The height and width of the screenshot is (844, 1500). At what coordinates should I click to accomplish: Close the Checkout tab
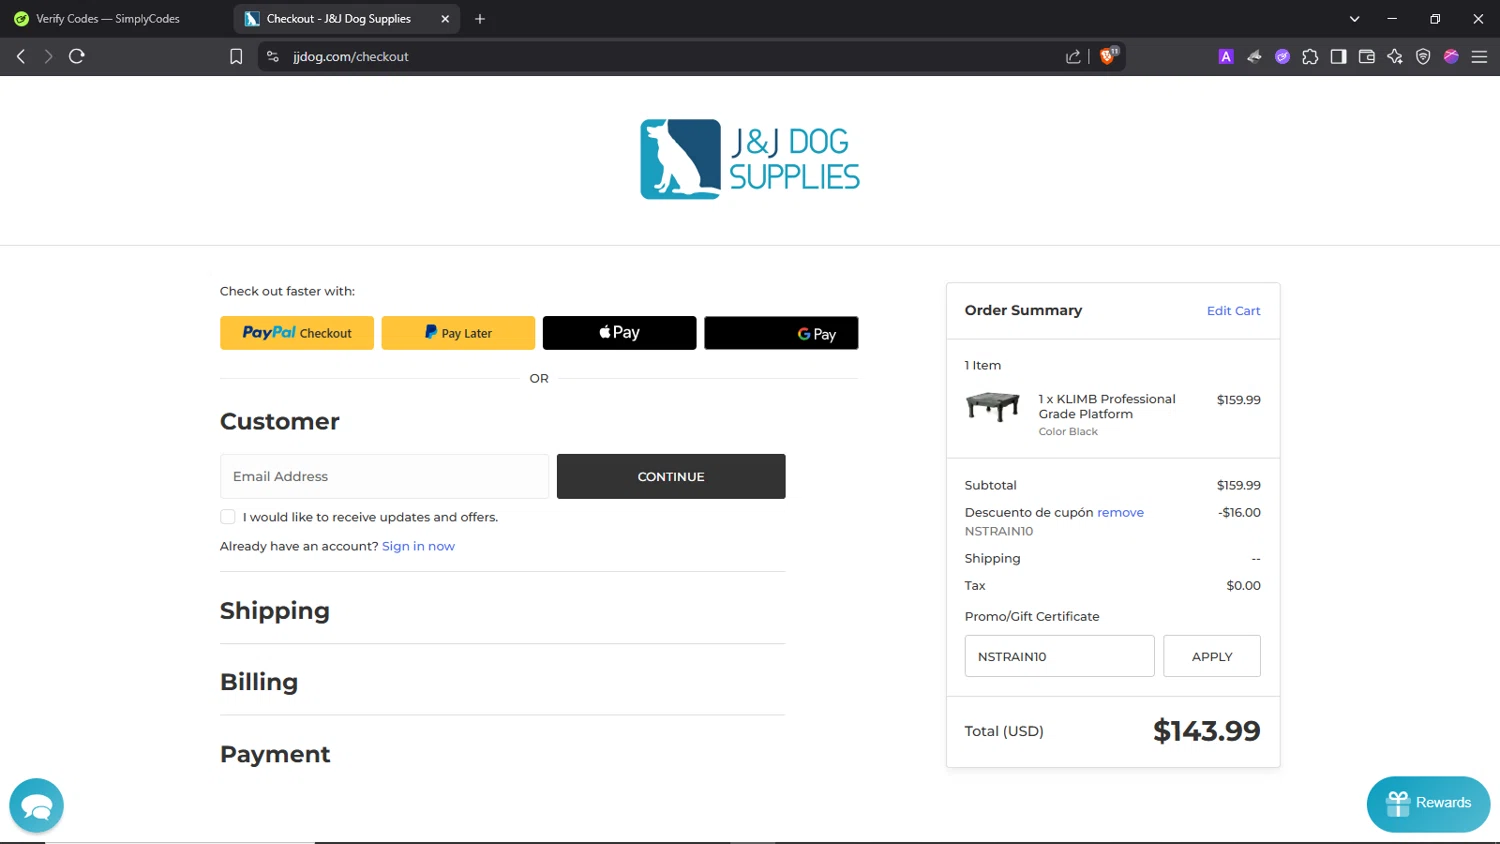tap(445, 19)
